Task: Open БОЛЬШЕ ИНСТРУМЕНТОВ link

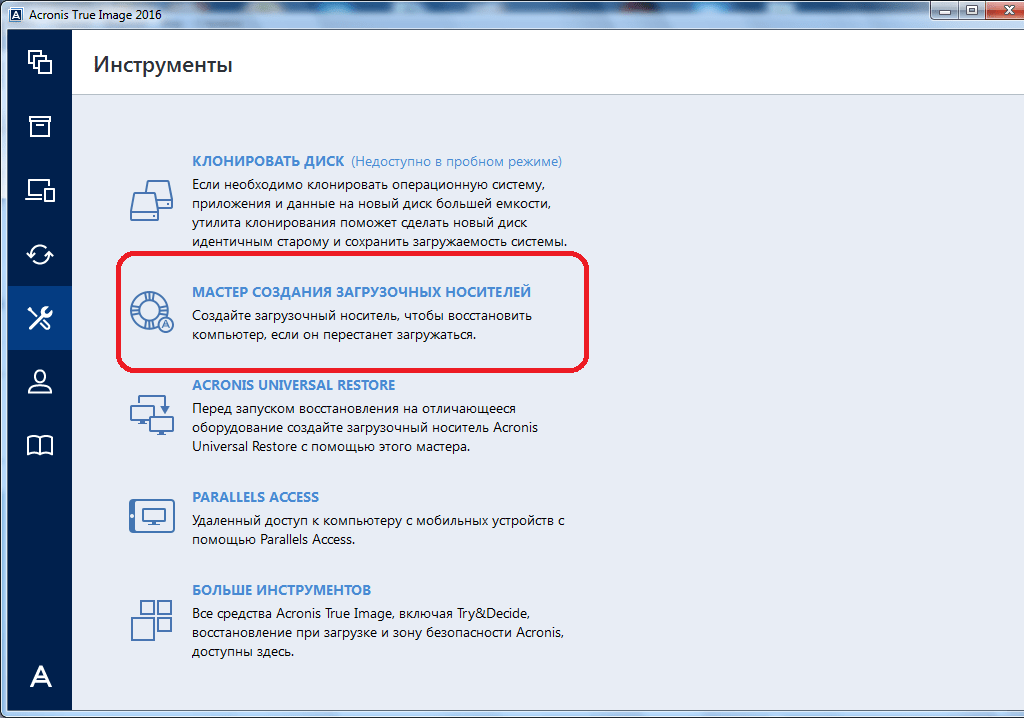Action: click(281, 590)
